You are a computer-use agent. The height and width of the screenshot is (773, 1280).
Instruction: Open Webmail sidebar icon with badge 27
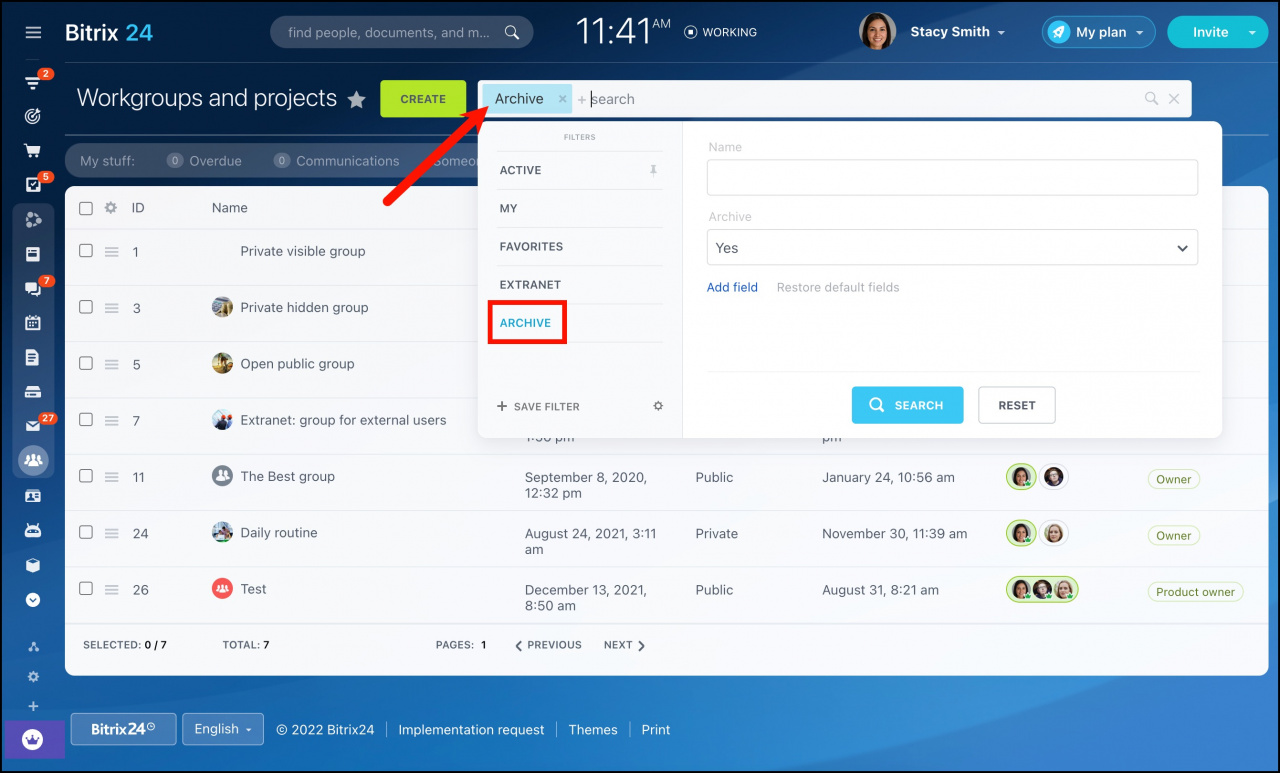point(33,426)
